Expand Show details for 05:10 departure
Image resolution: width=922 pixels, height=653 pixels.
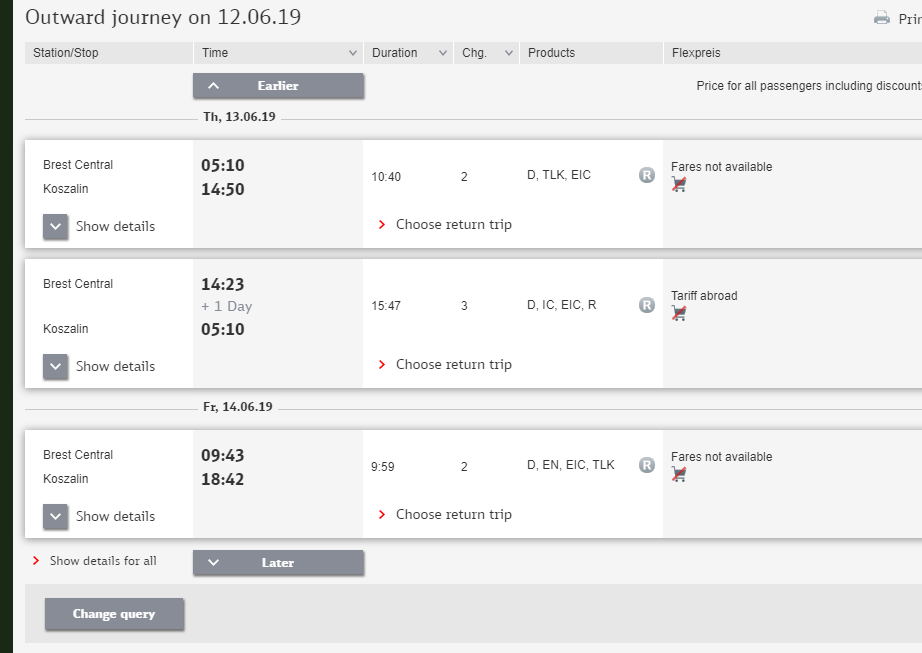pyautogui.click(x=55, y=226)
